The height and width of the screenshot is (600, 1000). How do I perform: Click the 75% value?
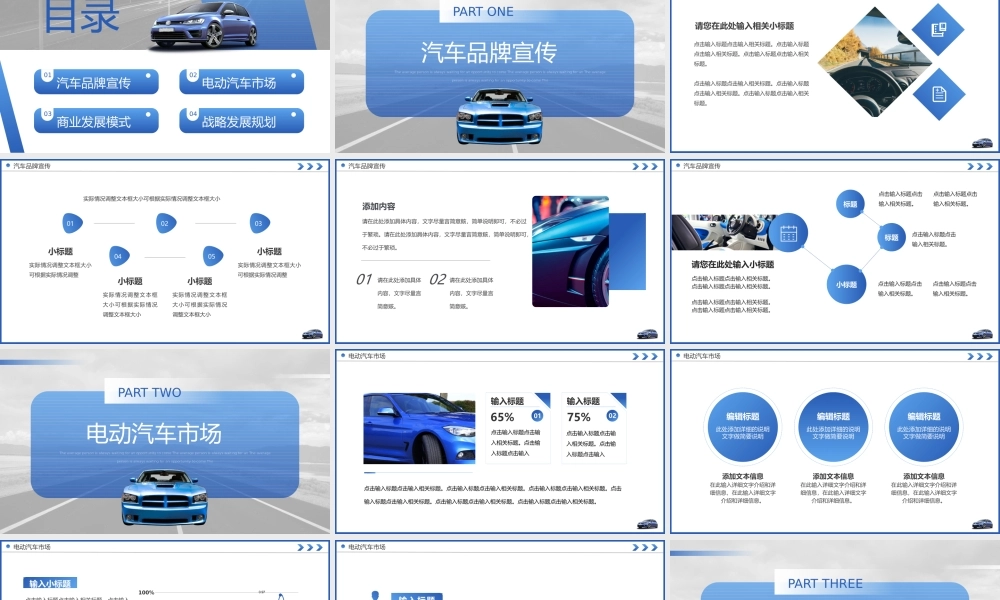coord(578,417)
